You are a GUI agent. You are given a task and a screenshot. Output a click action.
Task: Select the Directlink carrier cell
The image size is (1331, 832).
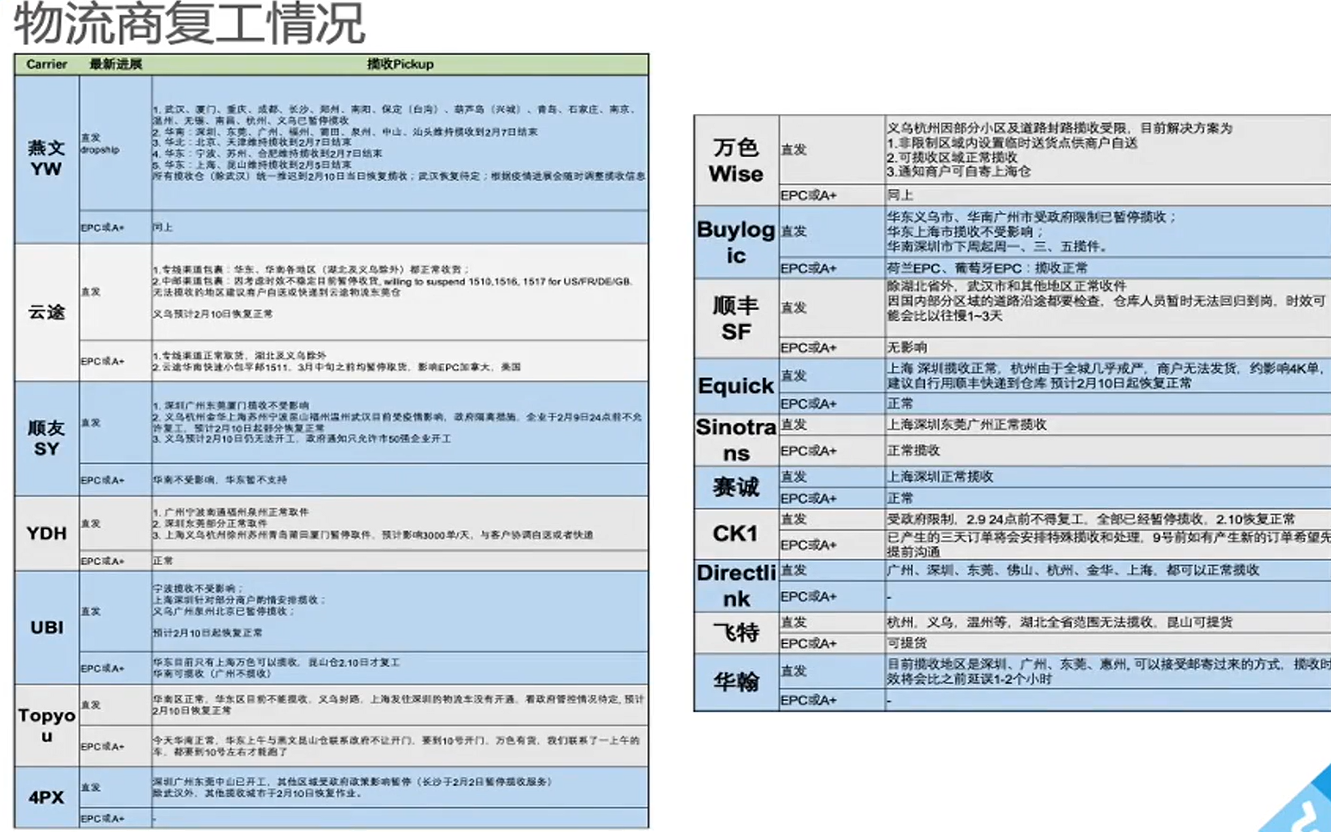(736, 586)
